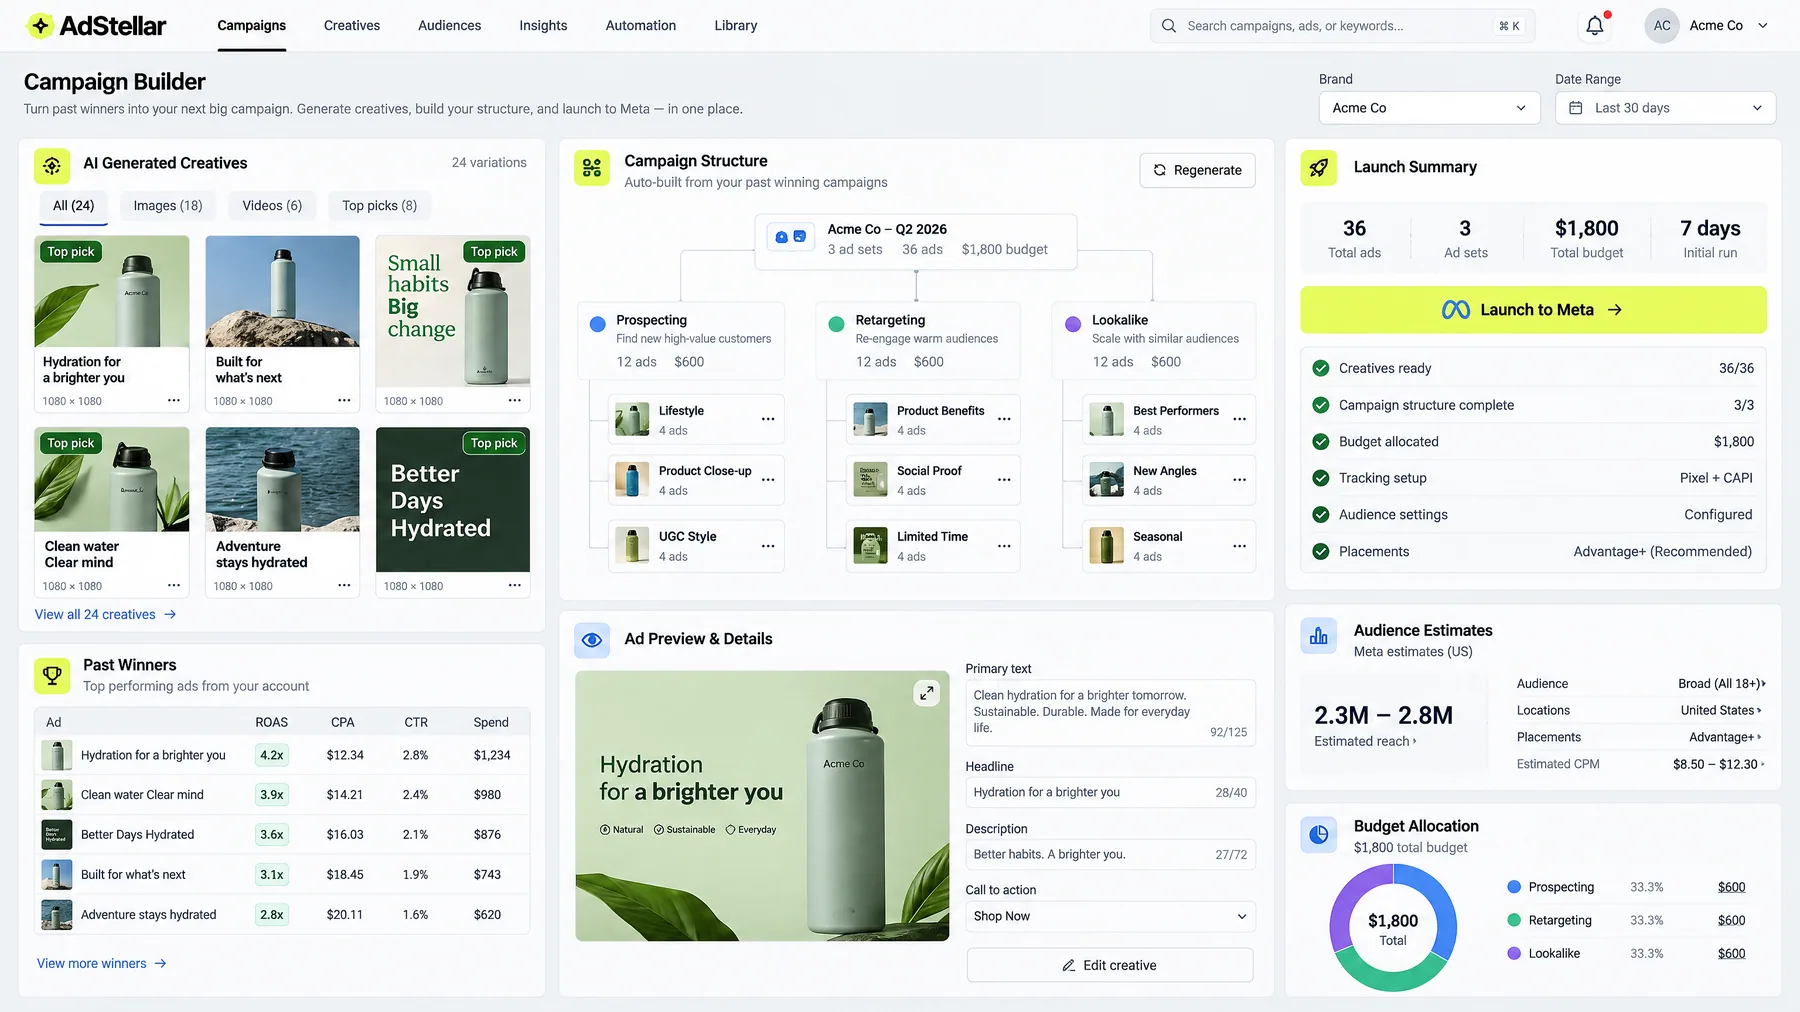The height and width of the screenshot is (1012, 1800).
Task: Show only Videos (6) creatives
Action: [272, 206]
